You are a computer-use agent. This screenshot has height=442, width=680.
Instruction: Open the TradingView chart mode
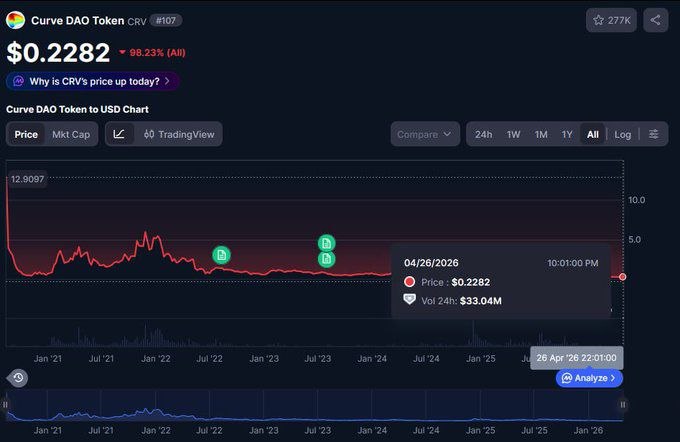tap(179, 134)
